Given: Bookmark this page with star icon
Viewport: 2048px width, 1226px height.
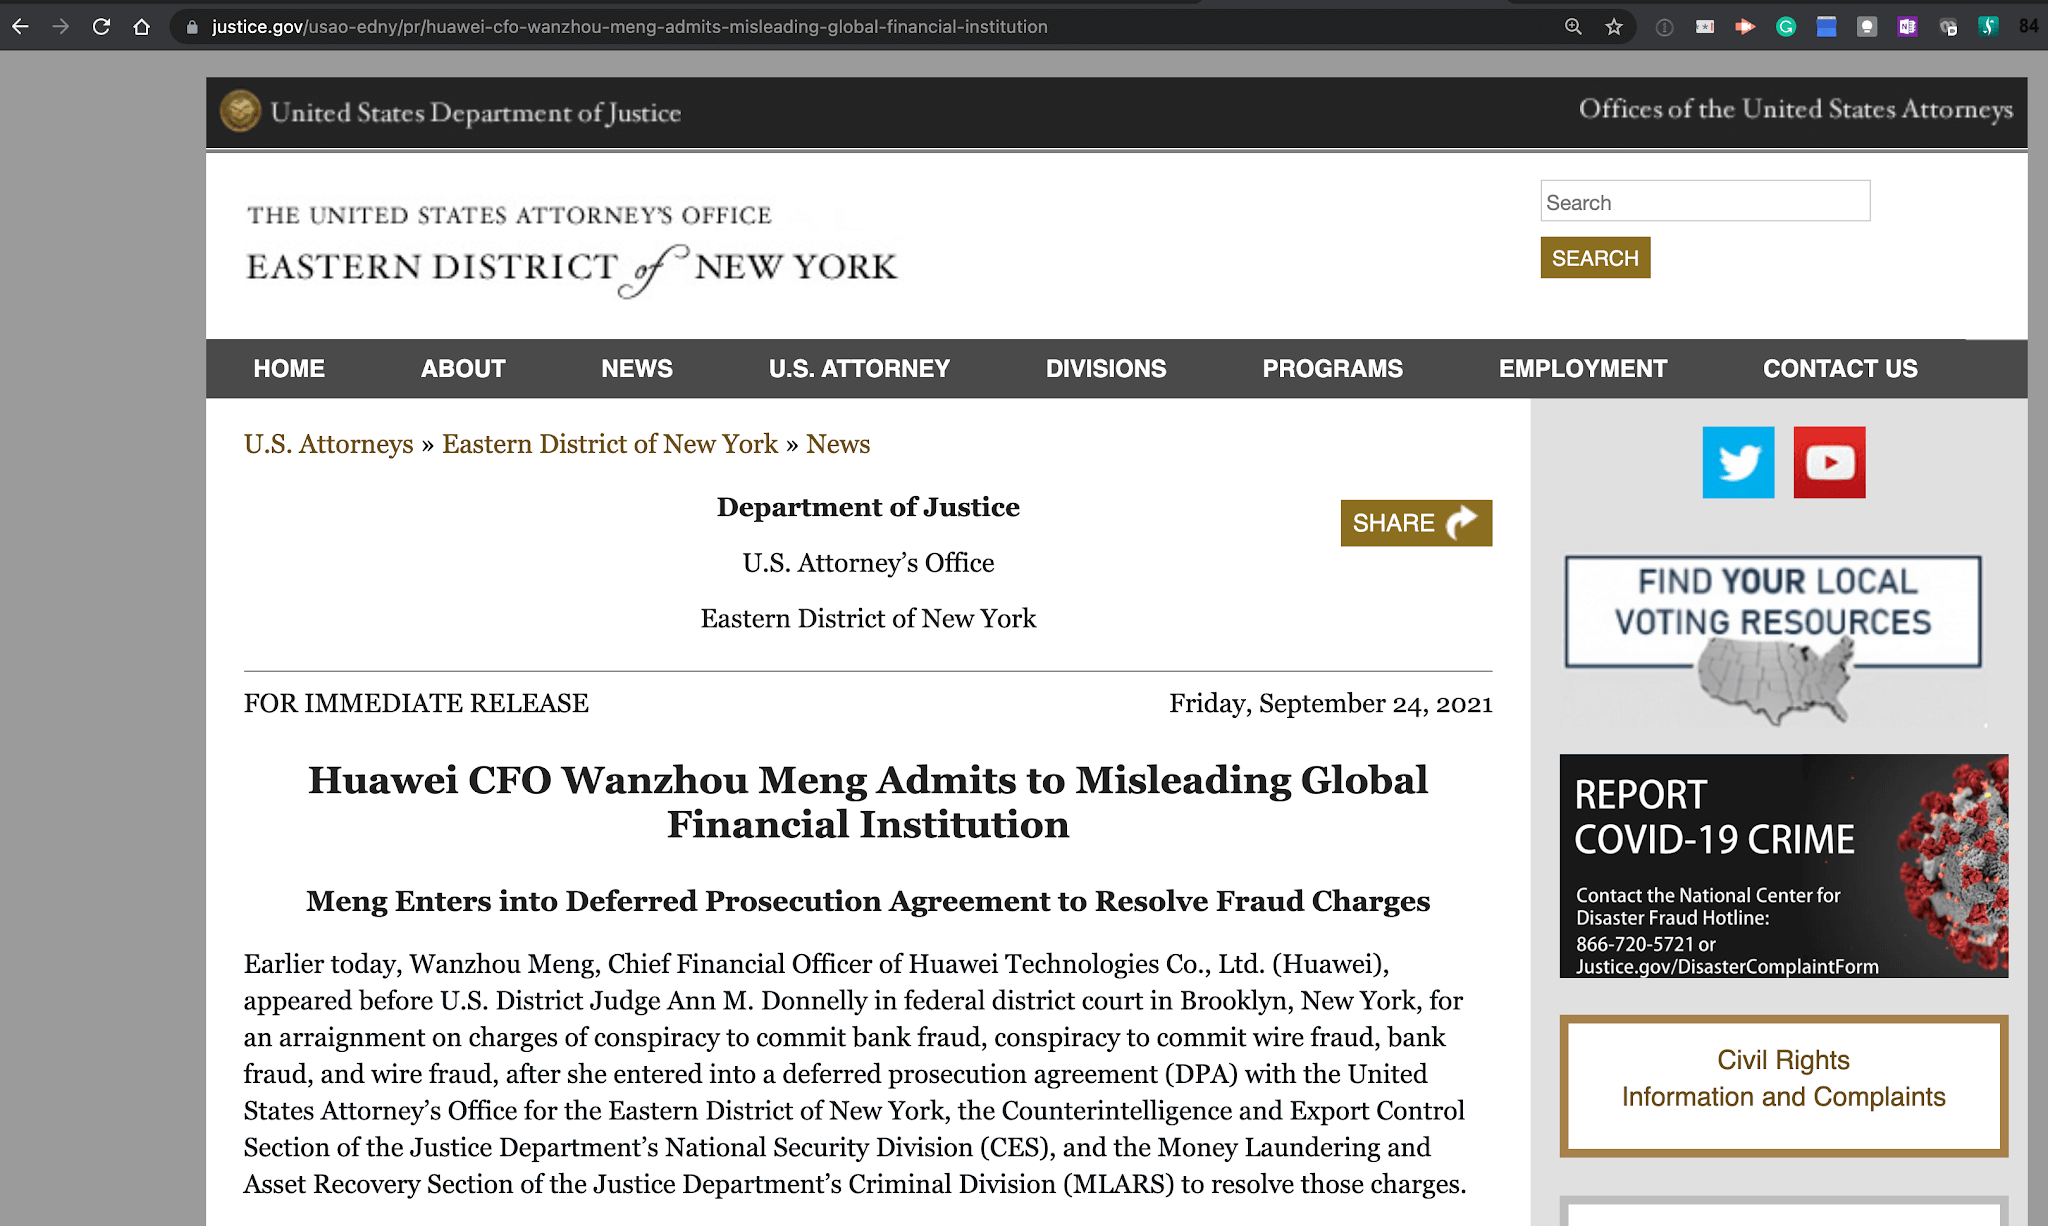Looking at the screenshot, I should pyautogui.click(x=1614, y=27).
